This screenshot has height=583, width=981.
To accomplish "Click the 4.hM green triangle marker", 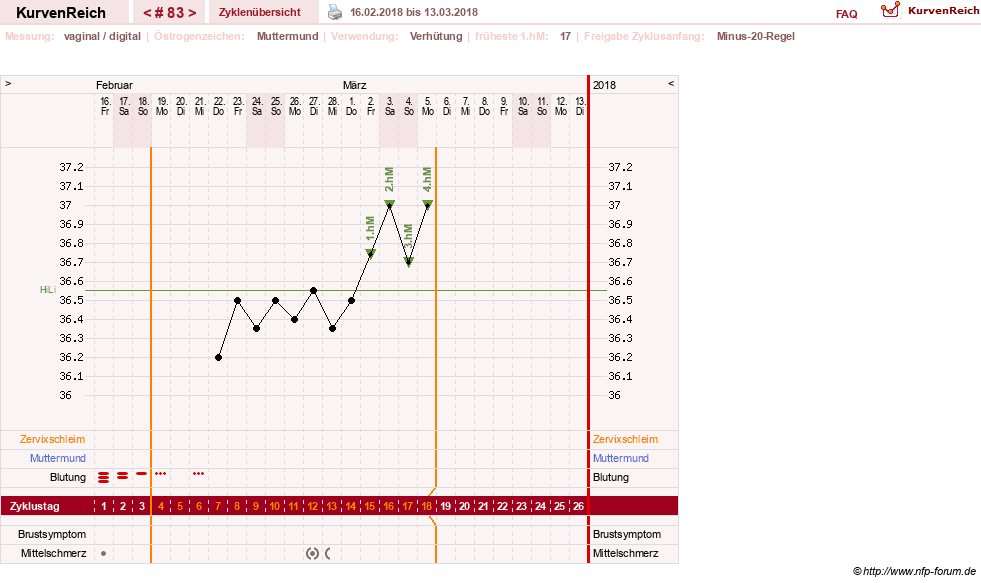I will point(427,204).
